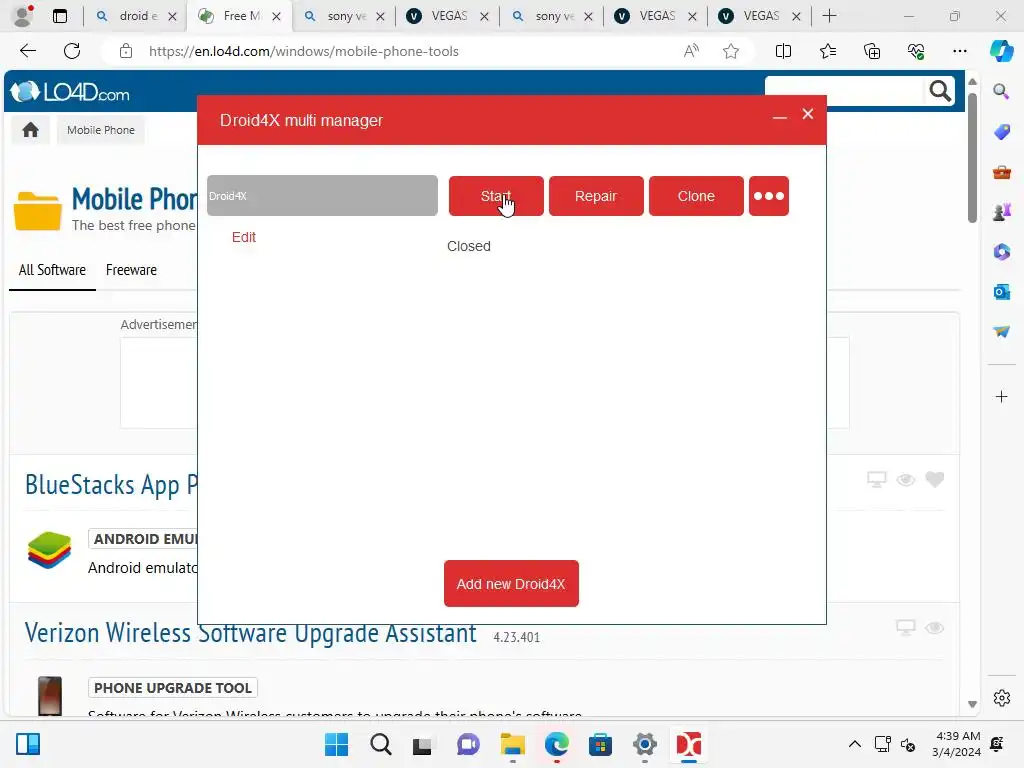Image resolution: width=1024 pixels, height=768 pixels.
Task: Select the Freeware tab
Action: (131, 270)
